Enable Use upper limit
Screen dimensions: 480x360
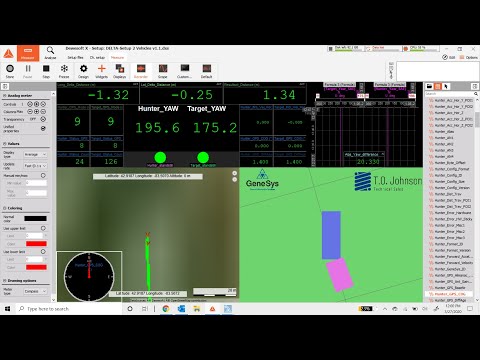click(x=43, y=228)
